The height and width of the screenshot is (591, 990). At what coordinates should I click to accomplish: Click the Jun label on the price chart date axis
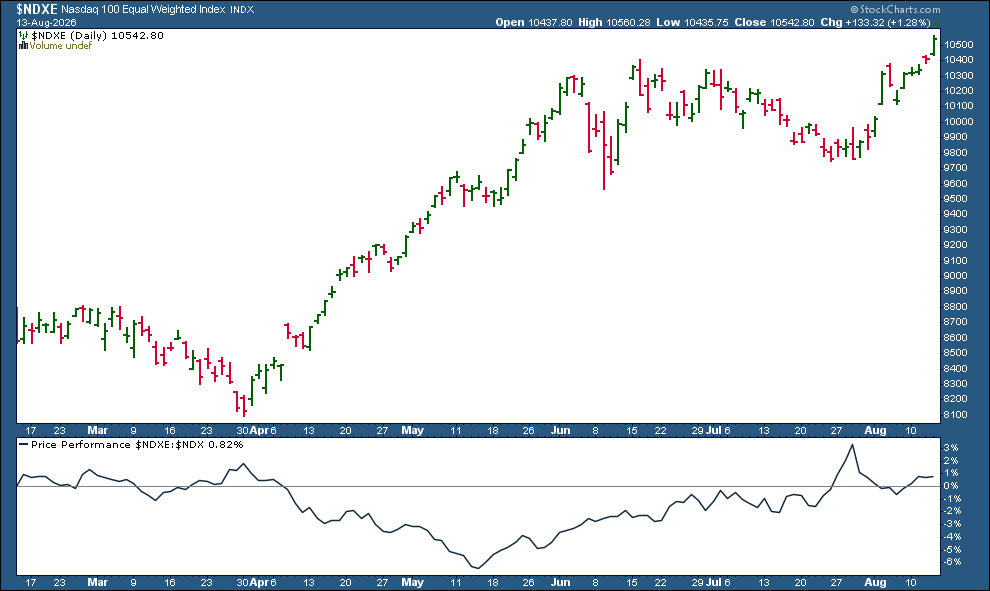(560, 431)
